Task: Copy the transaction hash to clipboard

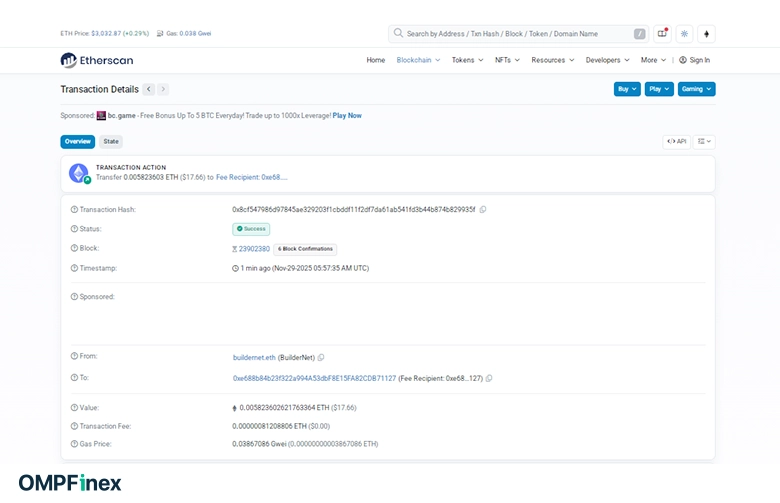Action: coord(483,210)
